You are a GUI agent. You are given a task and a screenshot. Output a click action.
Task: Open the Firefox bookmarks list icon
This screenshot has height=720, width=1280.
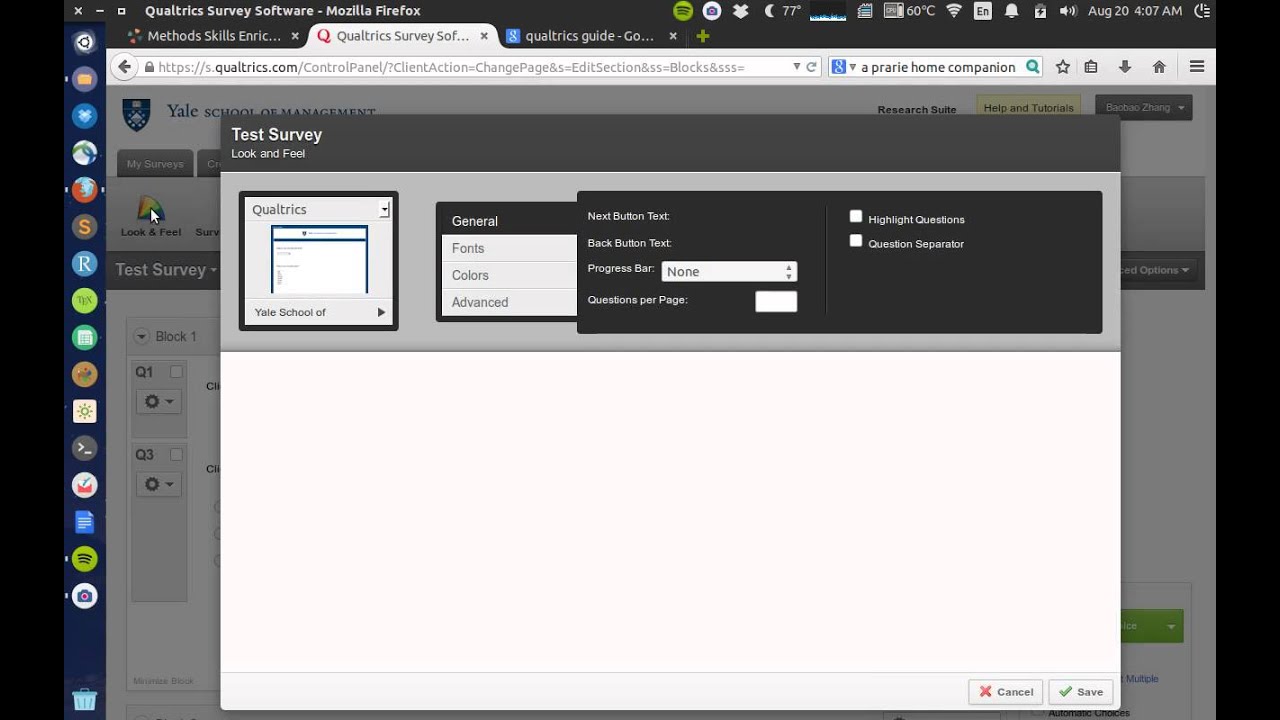click(x=1091, y=67)
